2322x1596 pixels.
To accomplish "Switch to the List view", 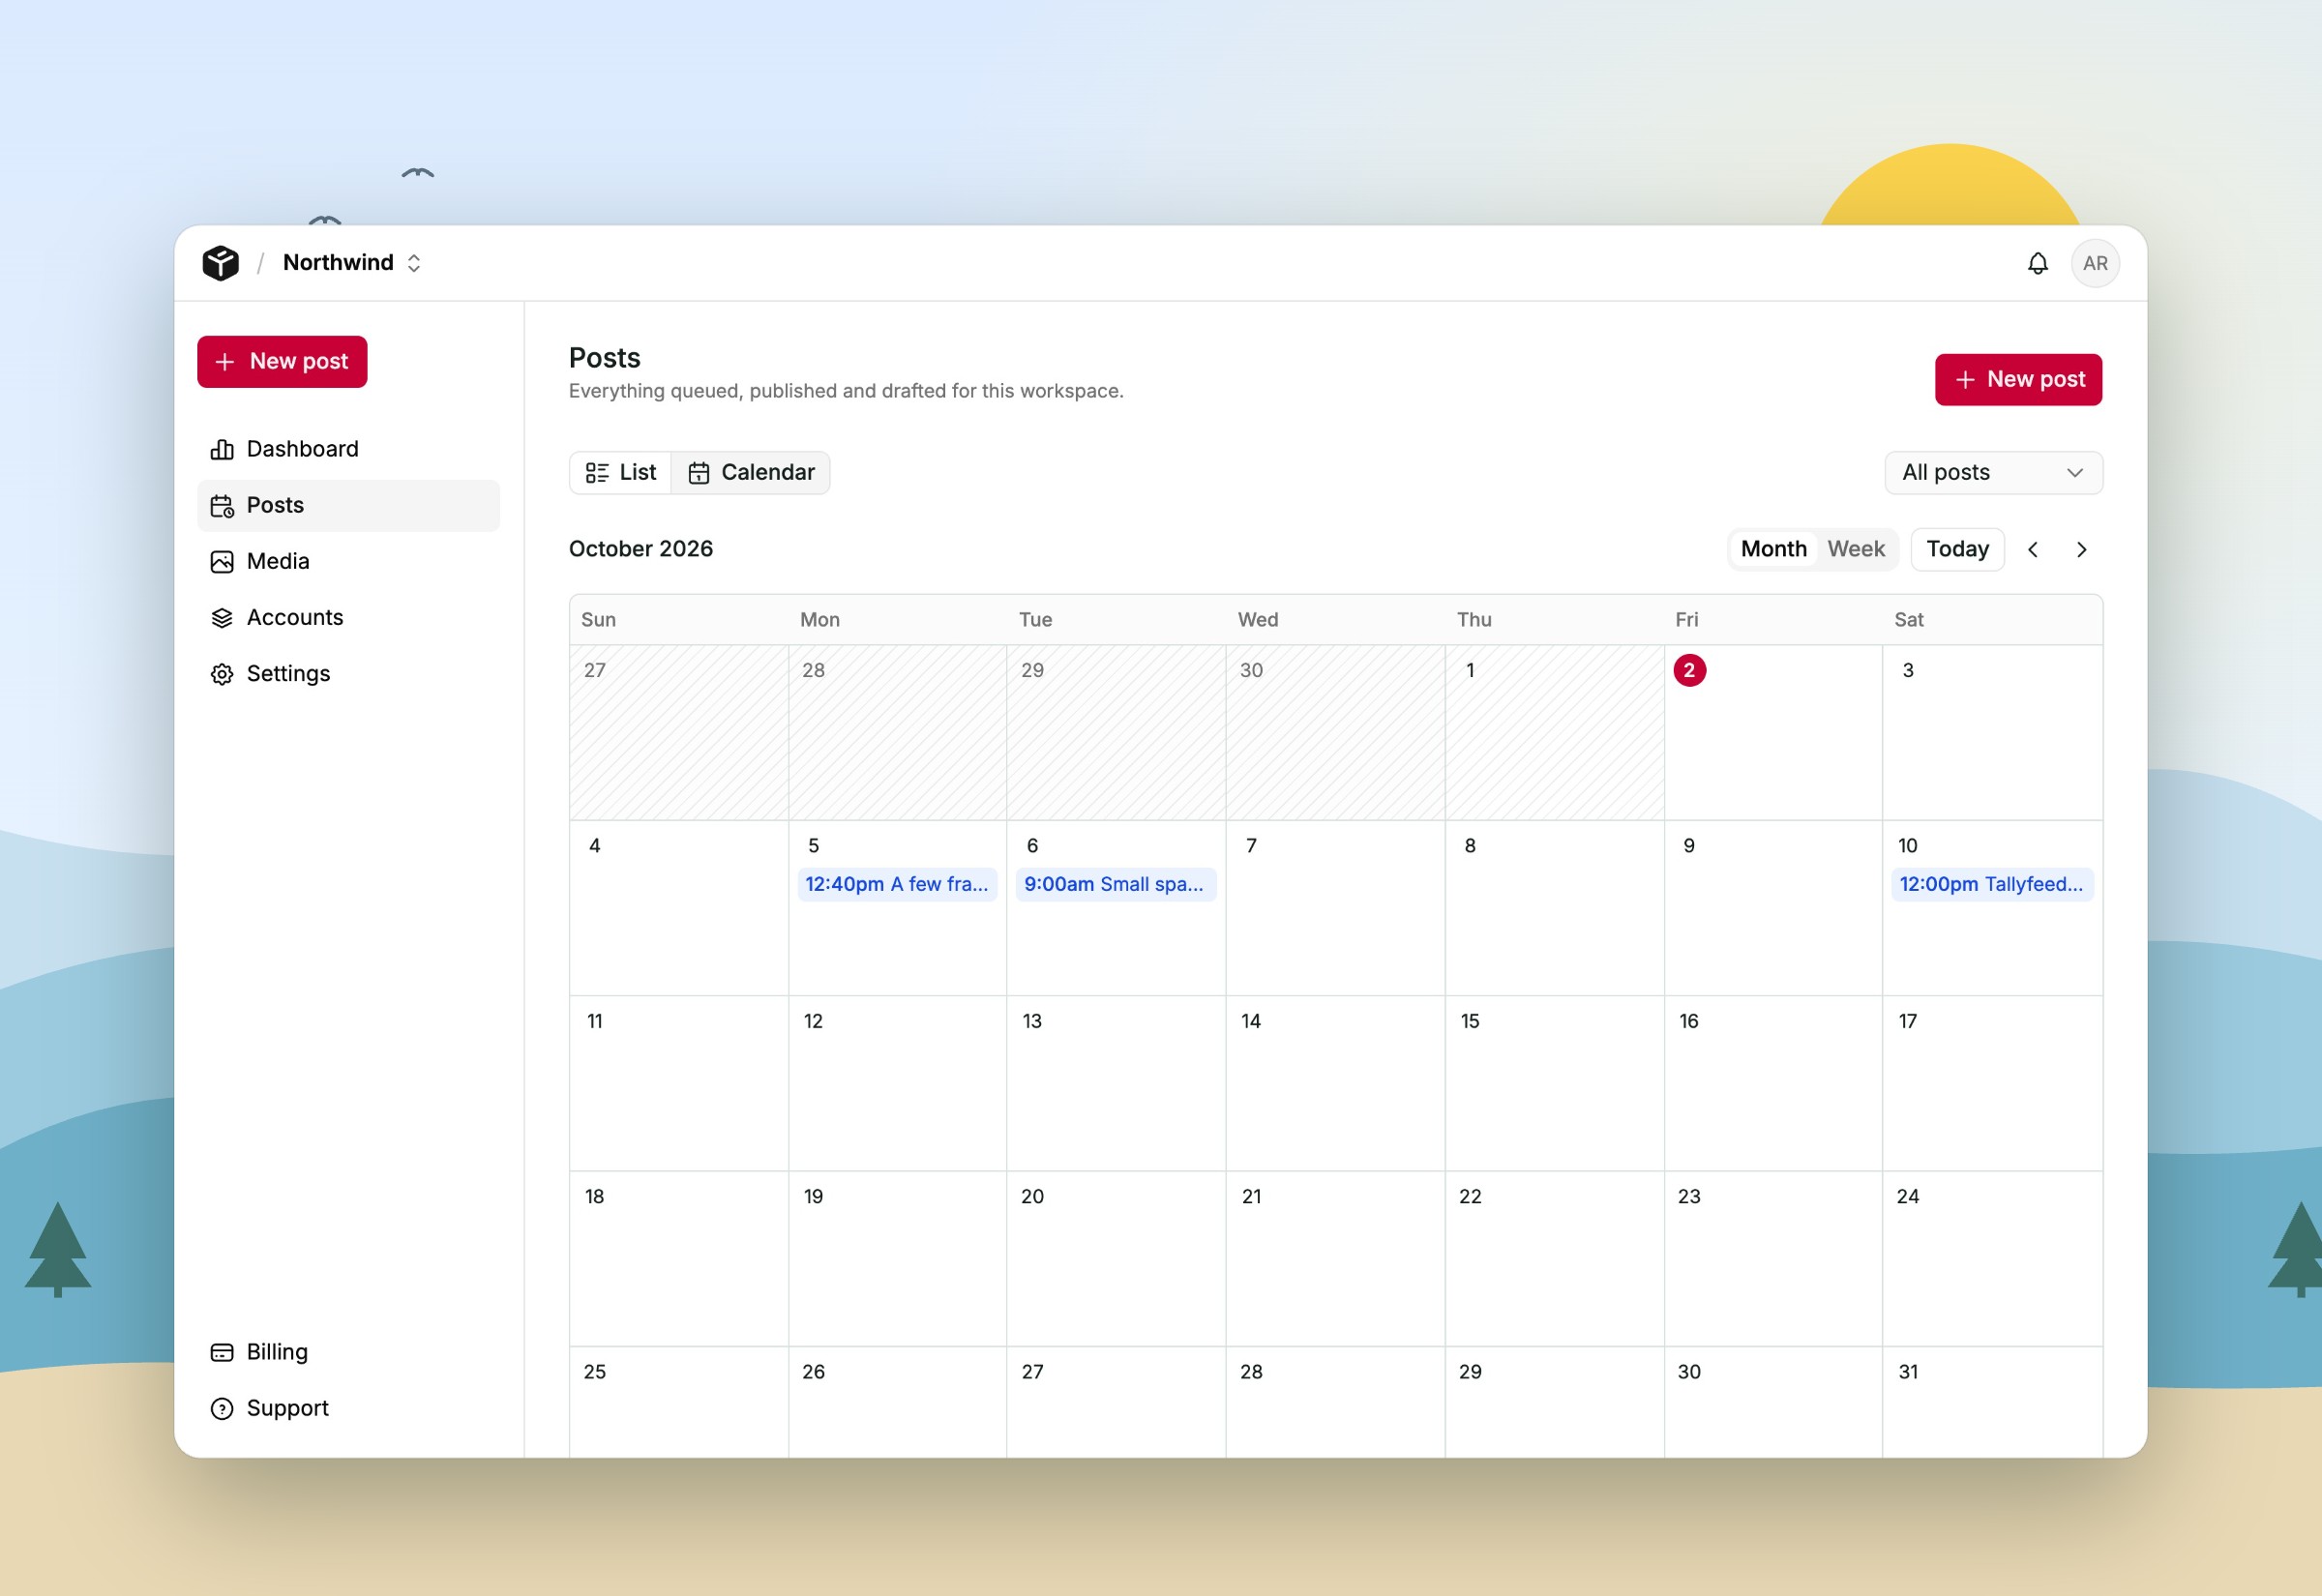I will [621, 472].
